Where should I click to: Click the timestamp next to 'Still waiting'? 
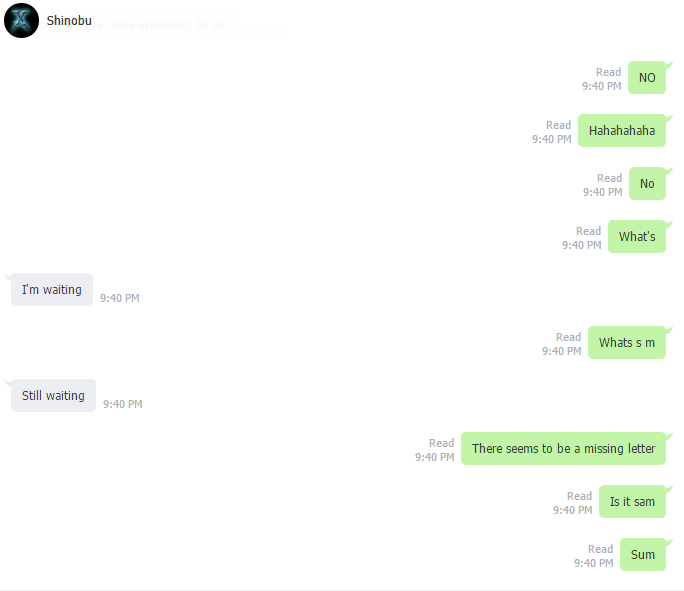[123, 404]
